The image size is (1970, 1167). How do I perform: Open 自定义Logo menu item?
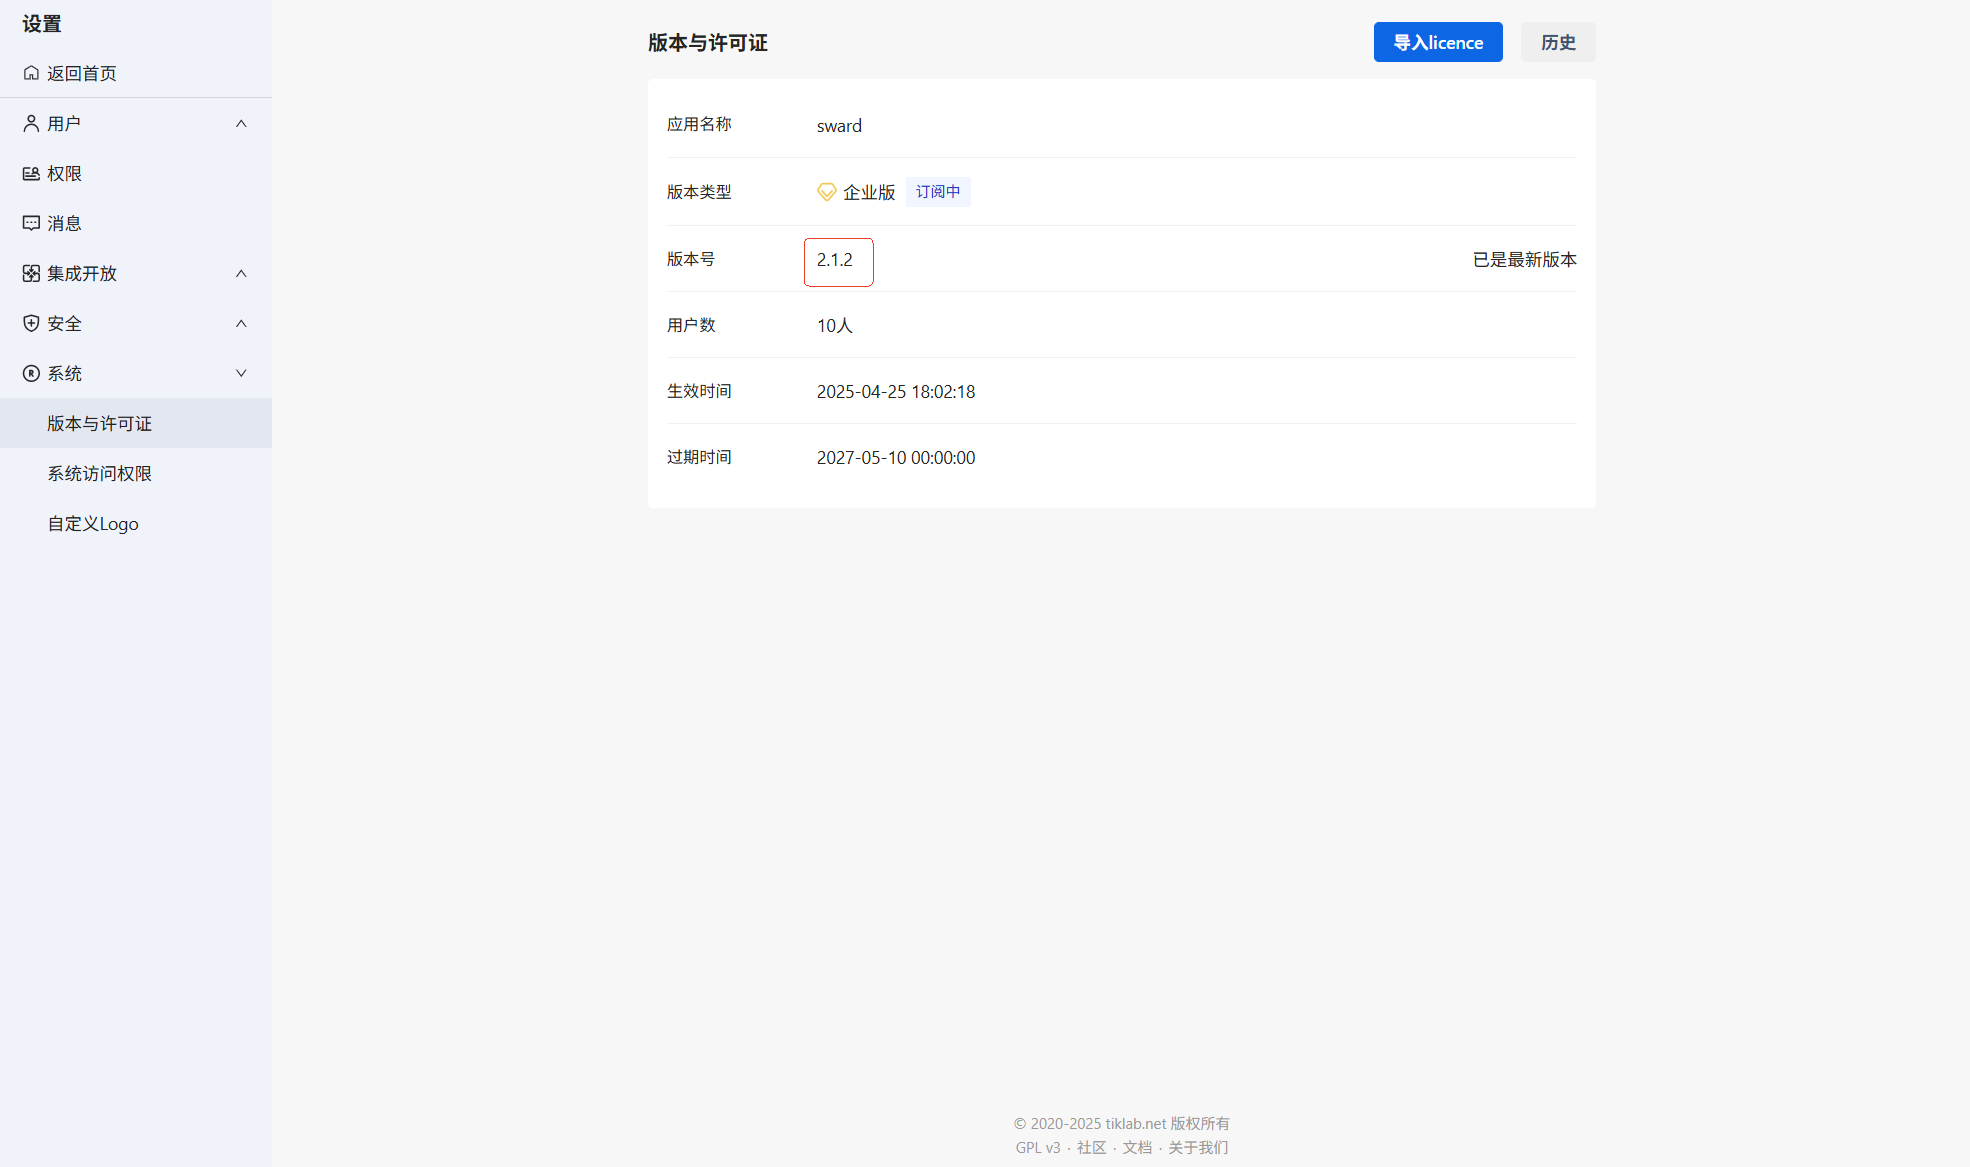(x=93, y=523)
